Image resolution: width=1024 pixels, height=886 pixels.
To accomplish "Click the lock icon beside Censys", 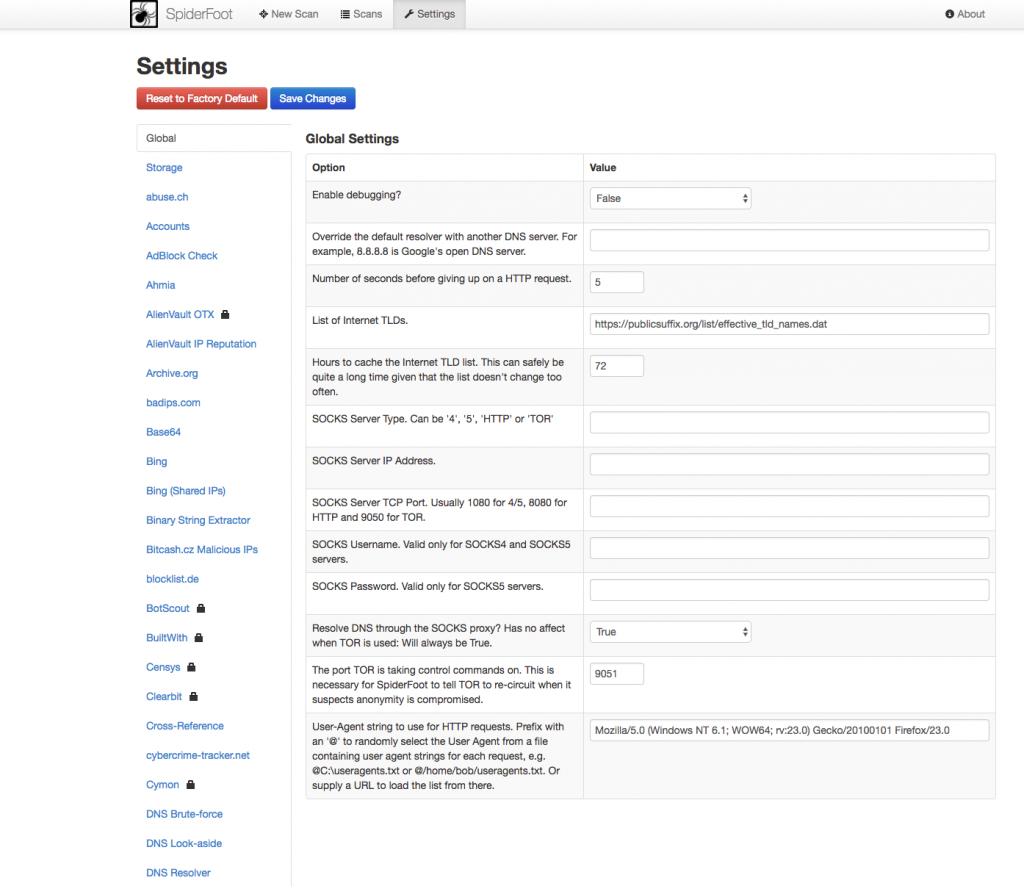I will [191, 667].
